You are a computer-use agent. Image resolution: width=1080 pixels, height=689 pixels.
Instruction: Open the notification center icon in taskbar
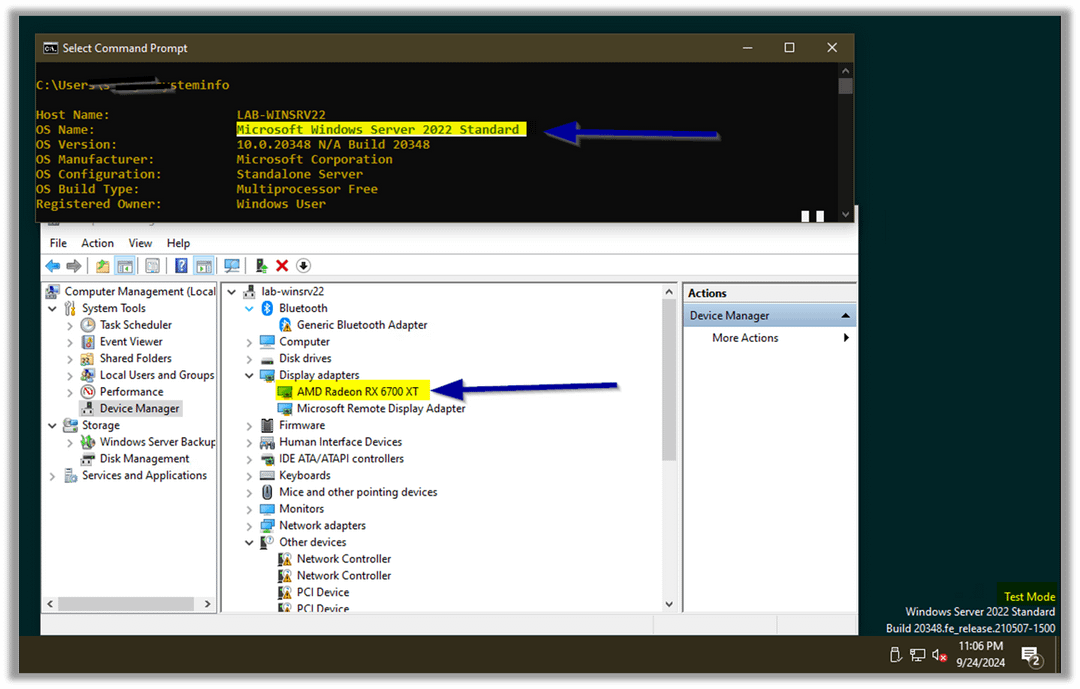point(1030,656)
